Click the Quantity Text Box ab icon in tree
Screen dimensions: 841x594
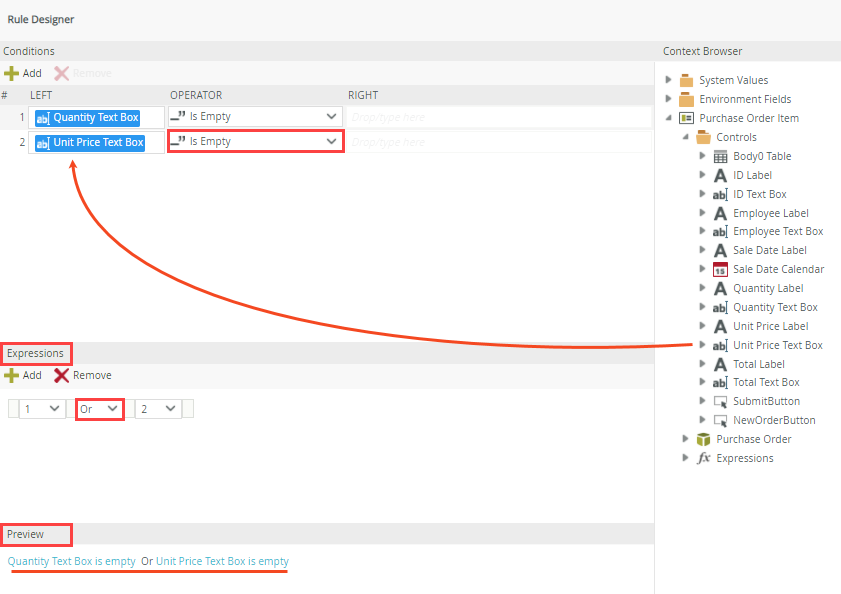[x=720, y=307]
